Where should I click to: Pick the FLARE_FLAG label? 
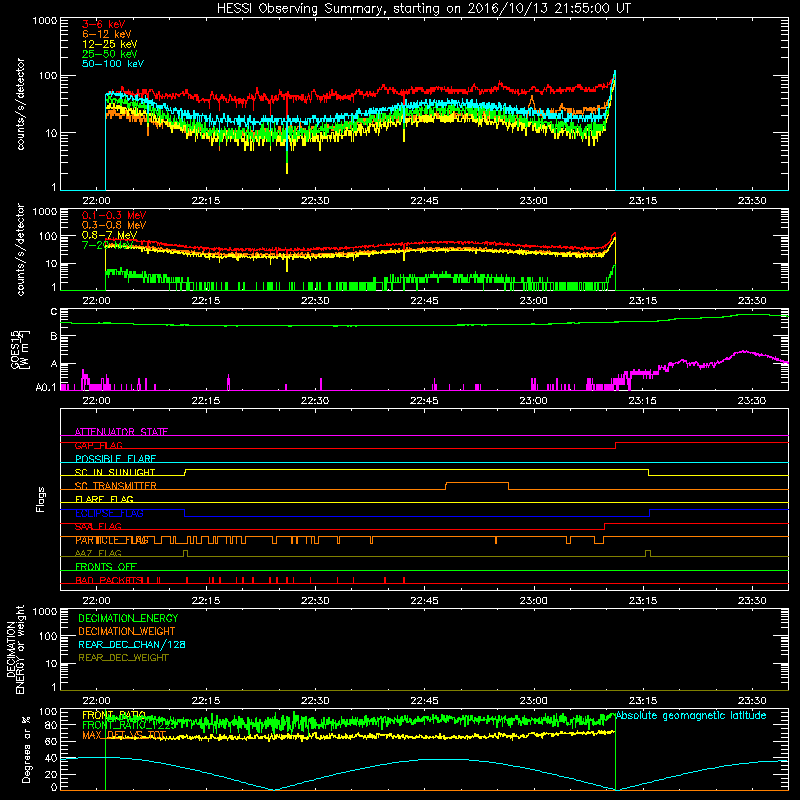coord(104,499)
